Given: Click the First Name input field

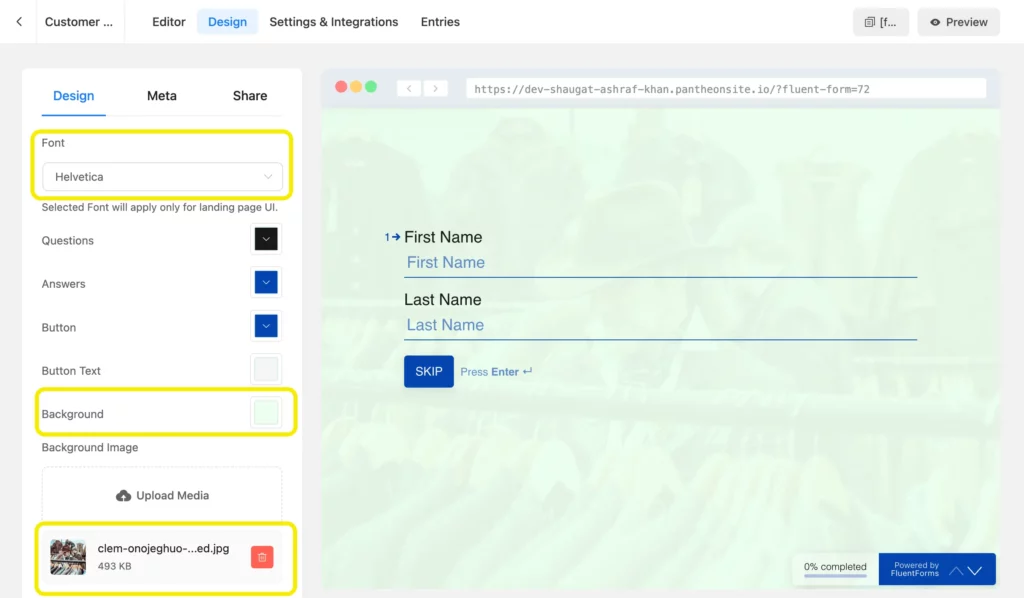Looking at the screenshot, I should tap(660, 263).
